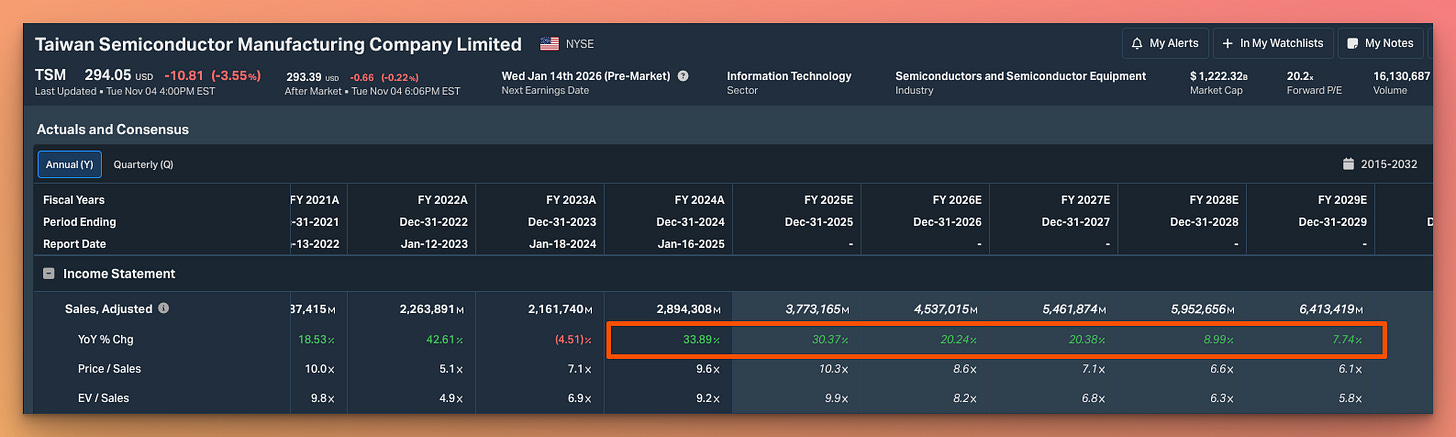1456x437 pixels.
Task: Click the Wed Jan 14th 2026 earnings date
Action: 587,76
